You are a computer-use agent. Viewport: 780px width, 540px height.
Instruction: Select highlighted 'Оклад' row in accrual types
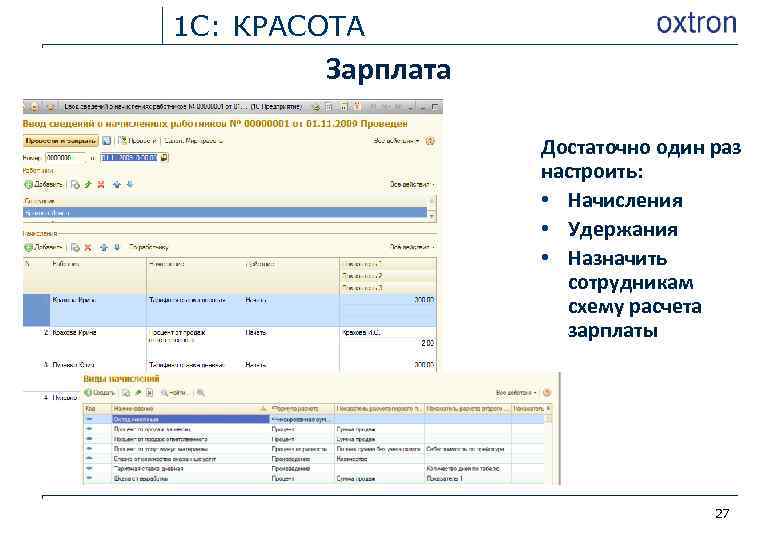click(x=314, y=419)
